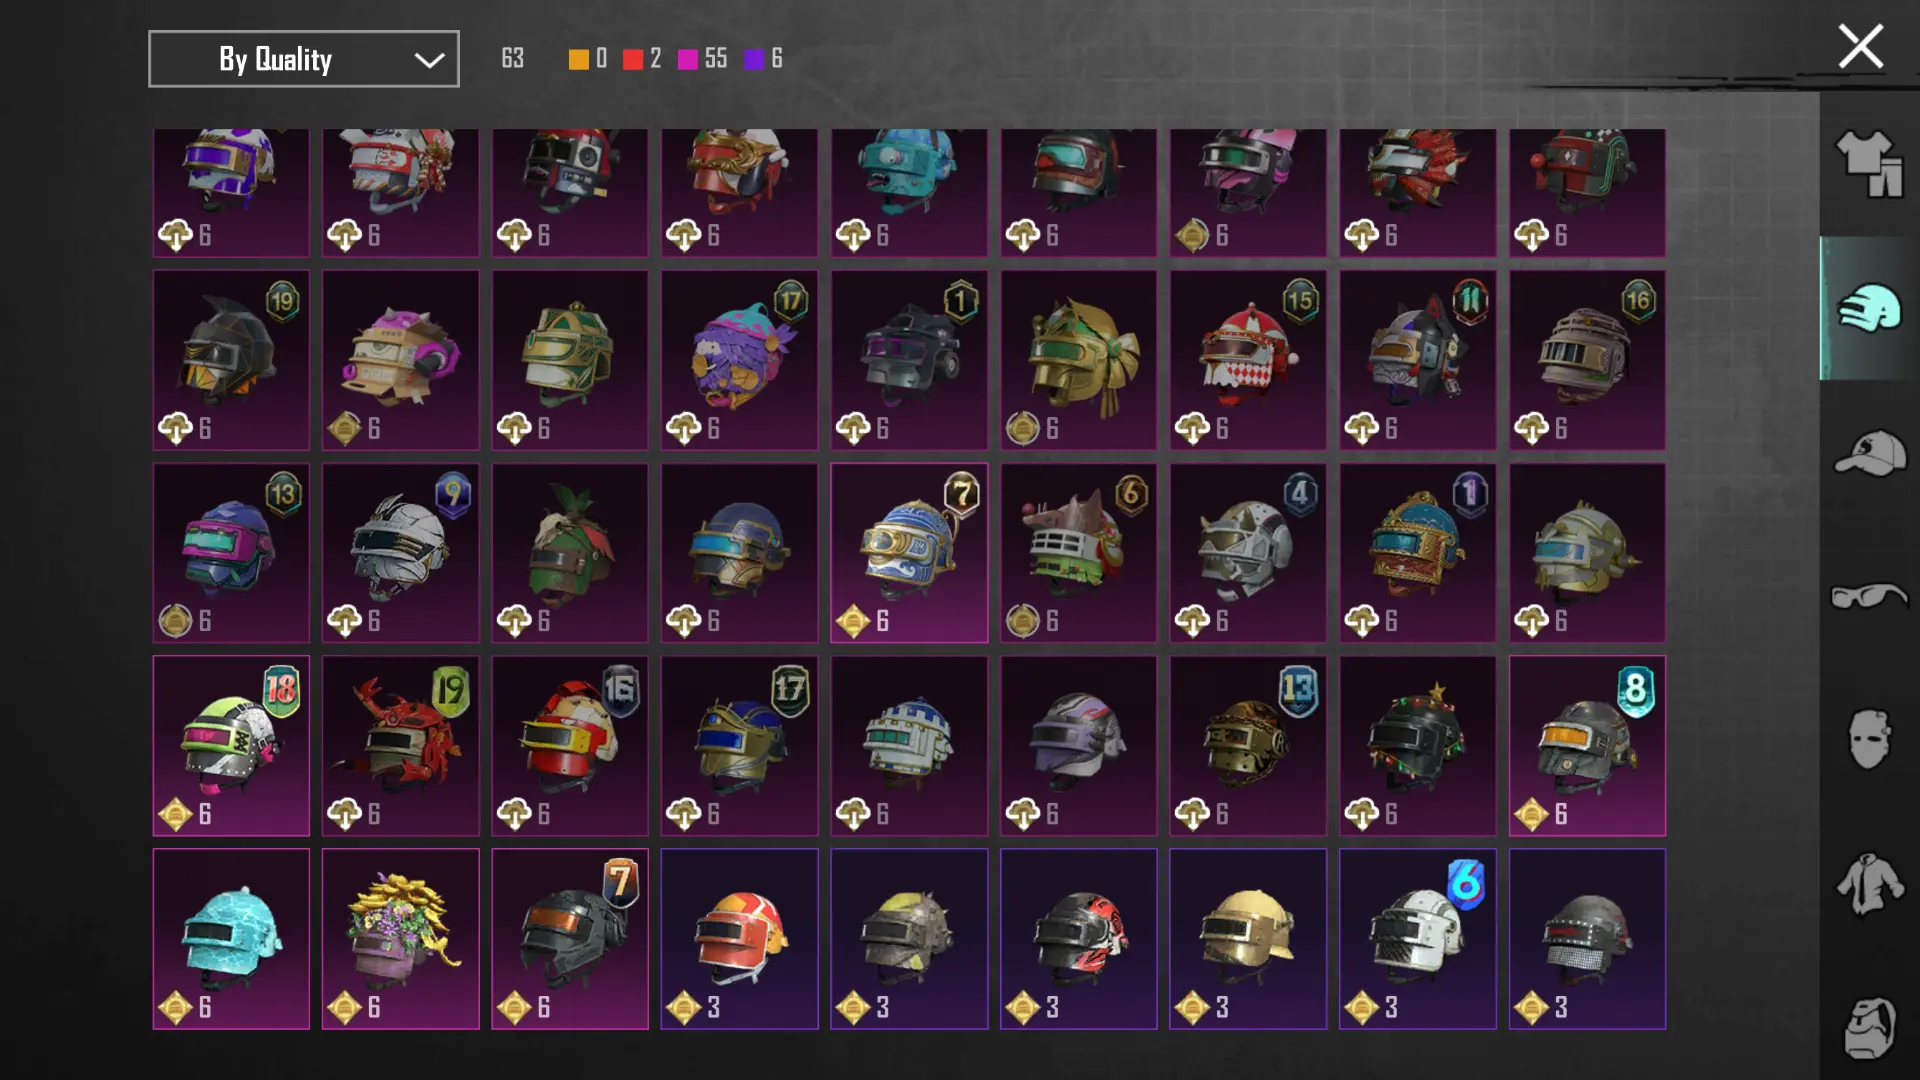Open the bearded face category icon

1868,1027
